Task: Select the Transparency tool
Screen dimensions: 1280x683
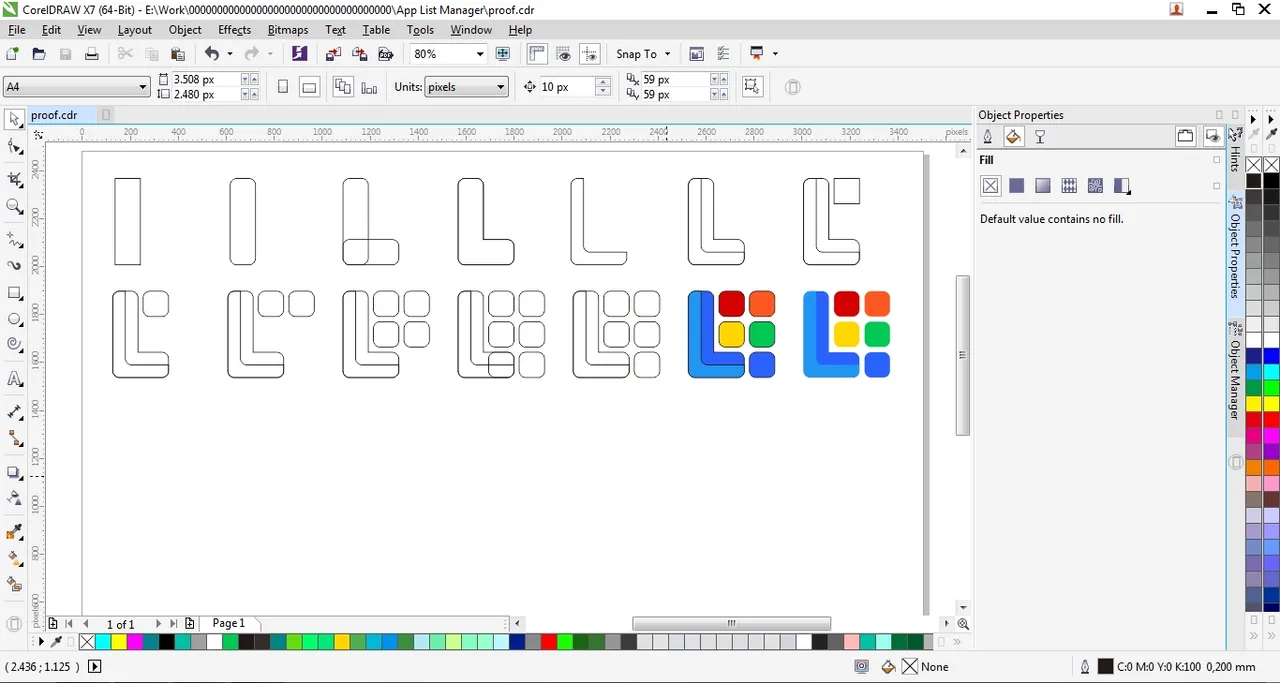Action: [14, 498]
